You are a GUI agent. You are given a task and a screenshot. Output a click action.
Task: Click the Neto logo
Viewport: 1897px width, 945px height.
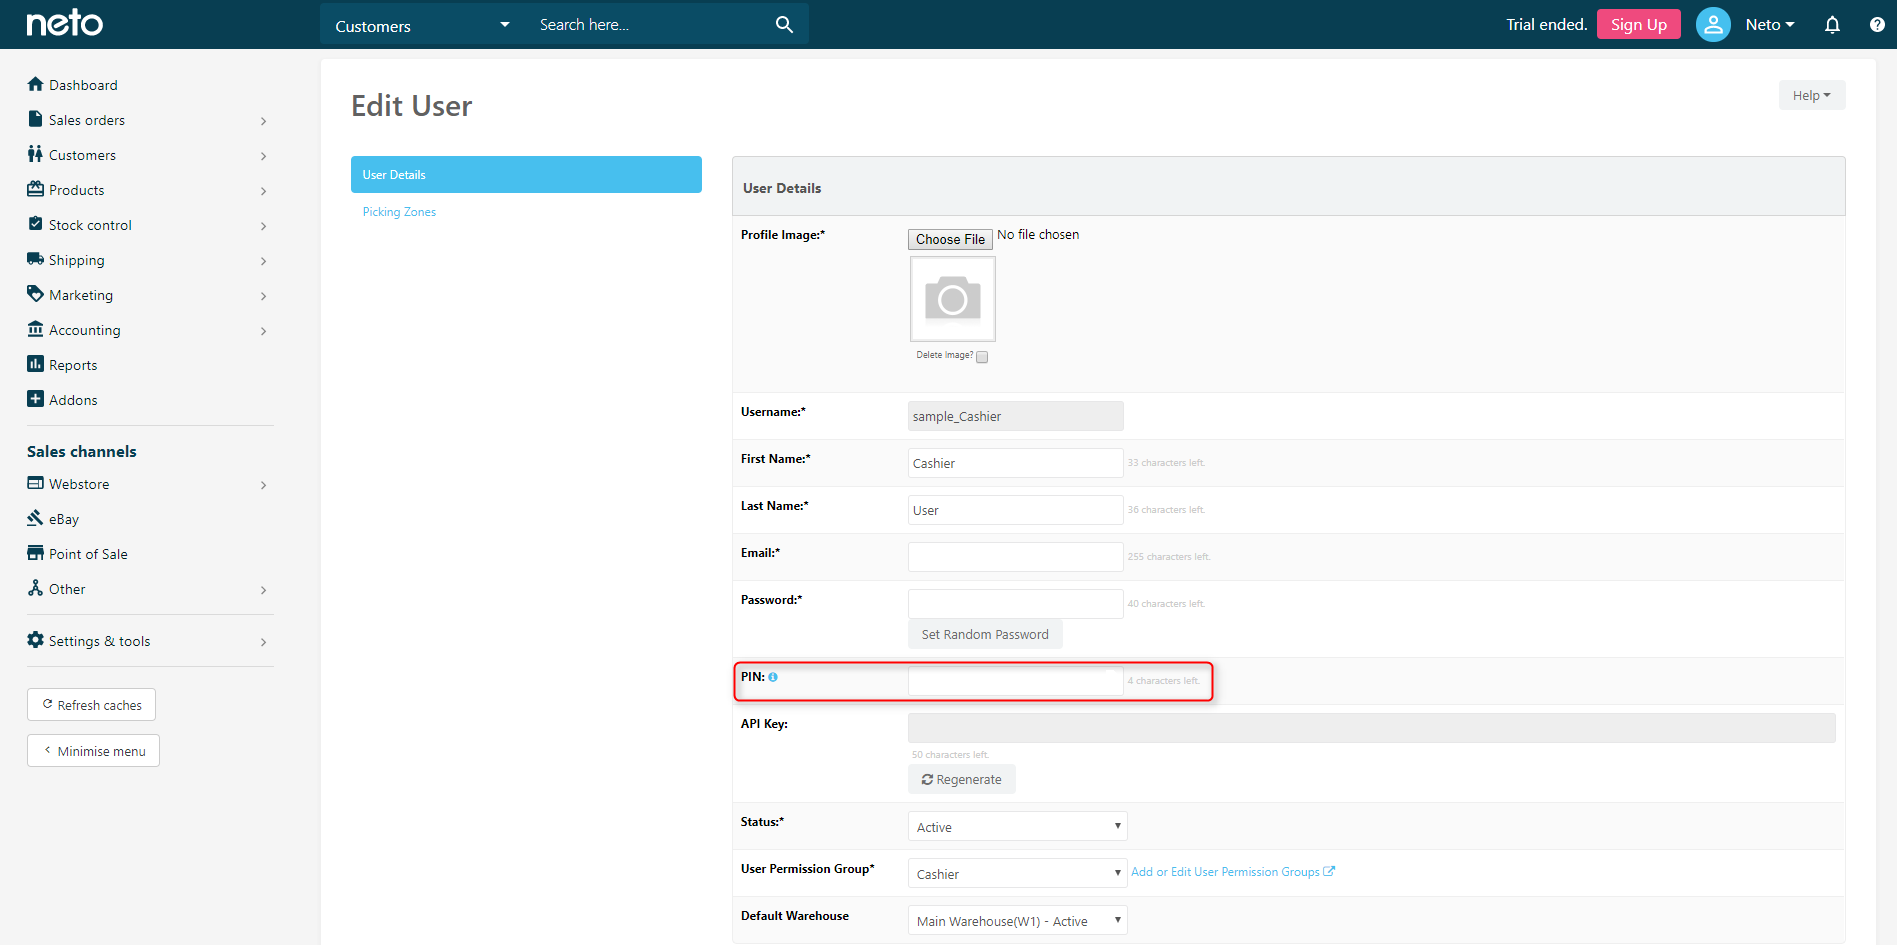(64, 23)
